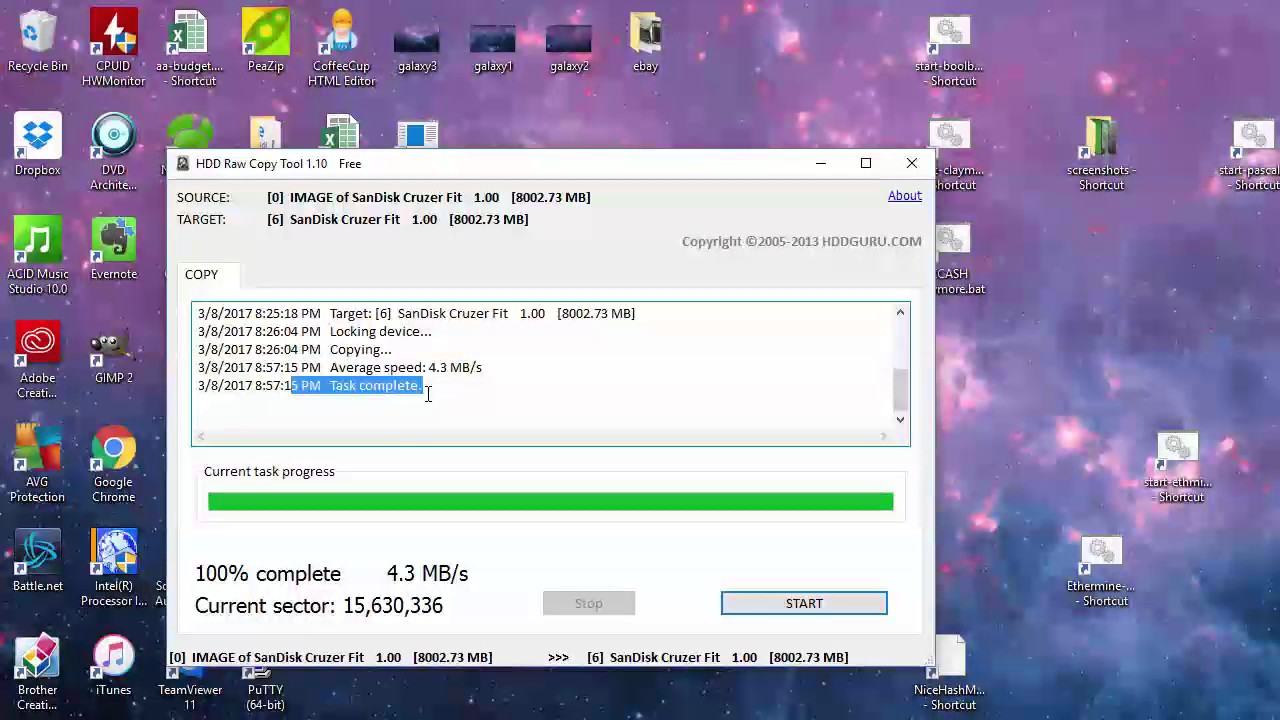Viewport: 1280px width, 720px height.
Task: Open CoffeeCup HTML Editor icon
Action: pos(341,47)
